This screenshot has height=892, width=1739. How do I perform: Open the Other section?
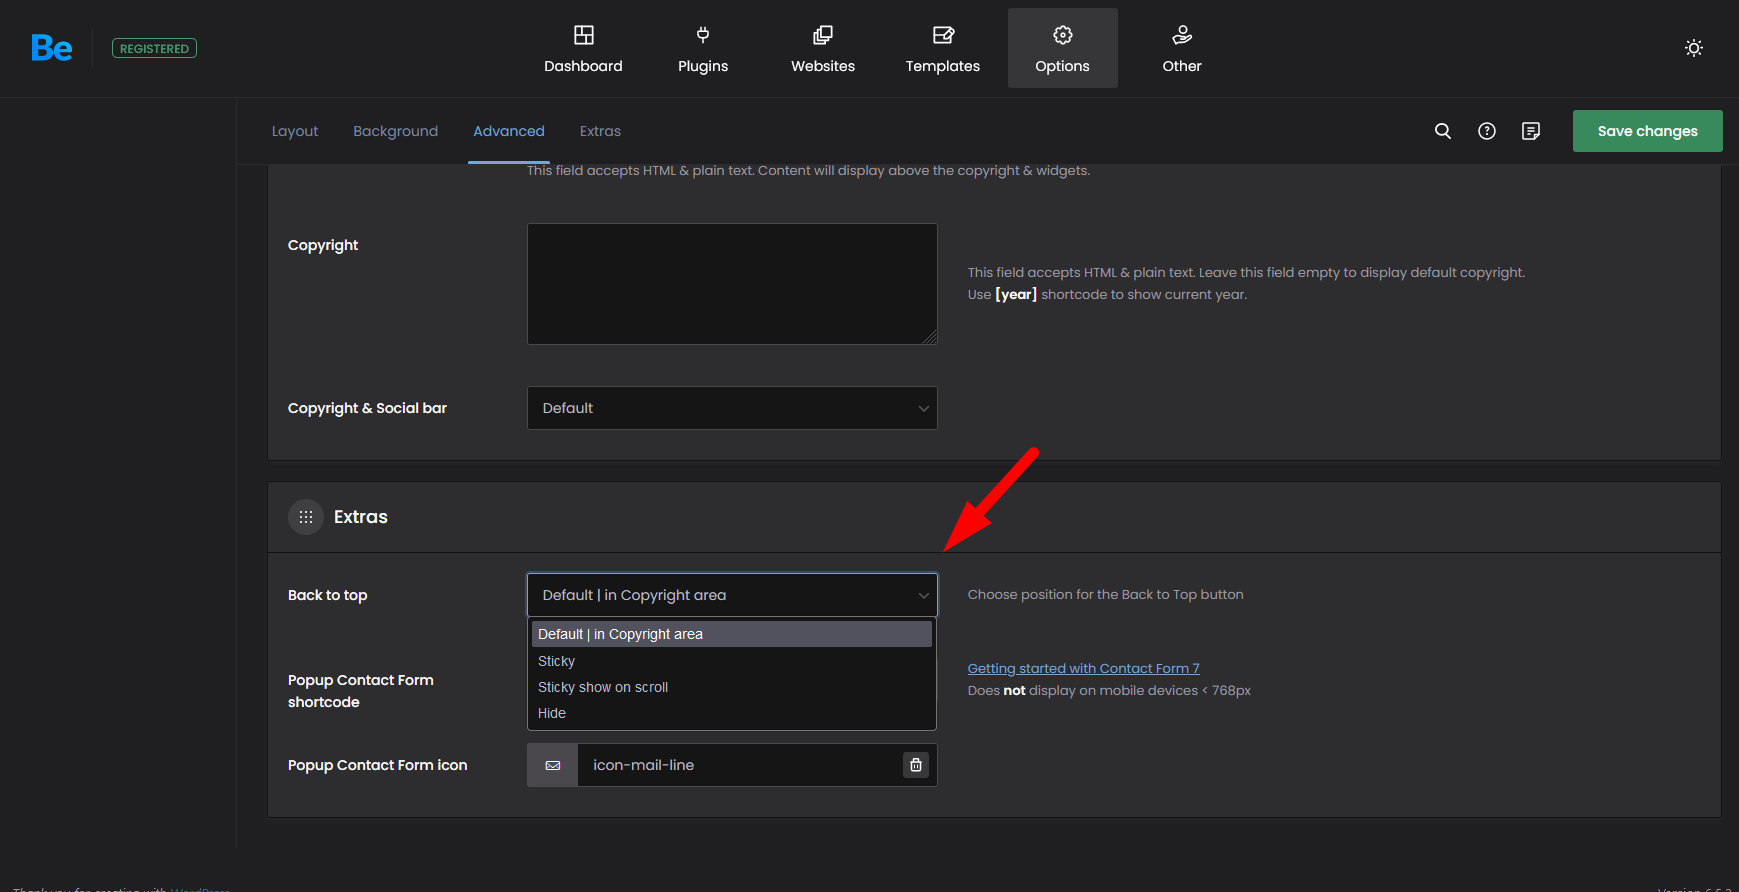click(x=1182, y=48)
